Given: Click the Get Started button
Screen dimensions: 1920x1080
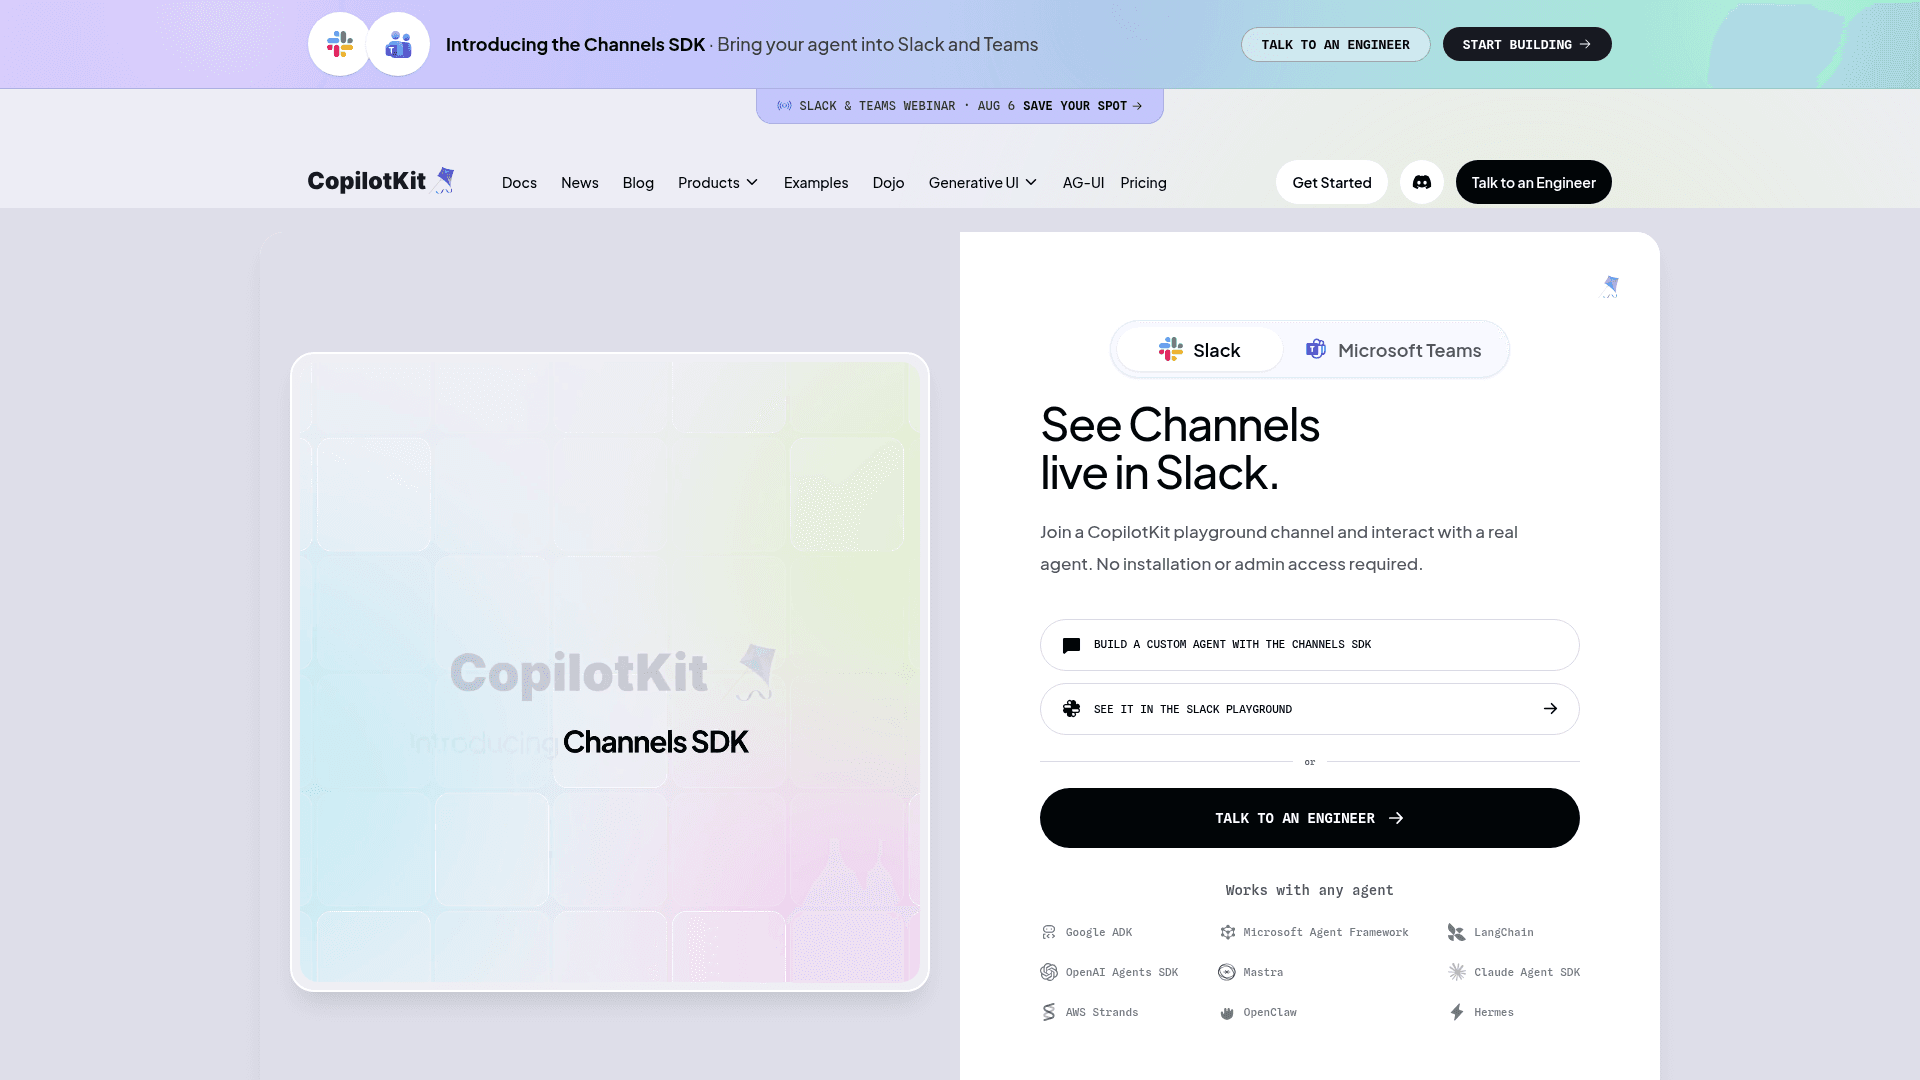Looking at the screenshot, I should coord(1331,182).
